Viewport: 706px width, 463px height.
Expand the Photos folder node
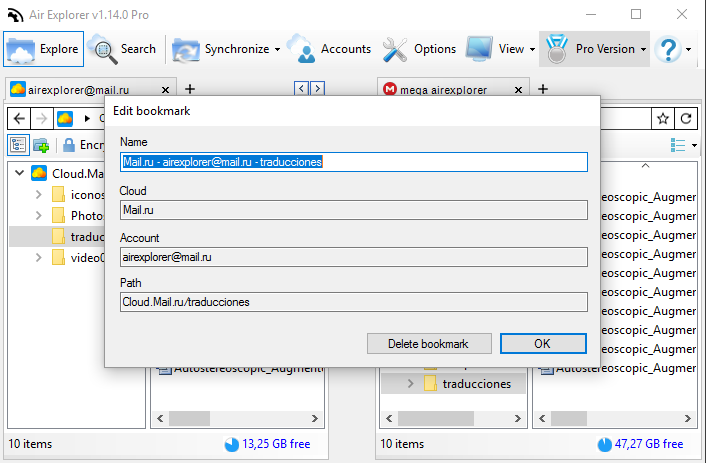pos(38,215)
